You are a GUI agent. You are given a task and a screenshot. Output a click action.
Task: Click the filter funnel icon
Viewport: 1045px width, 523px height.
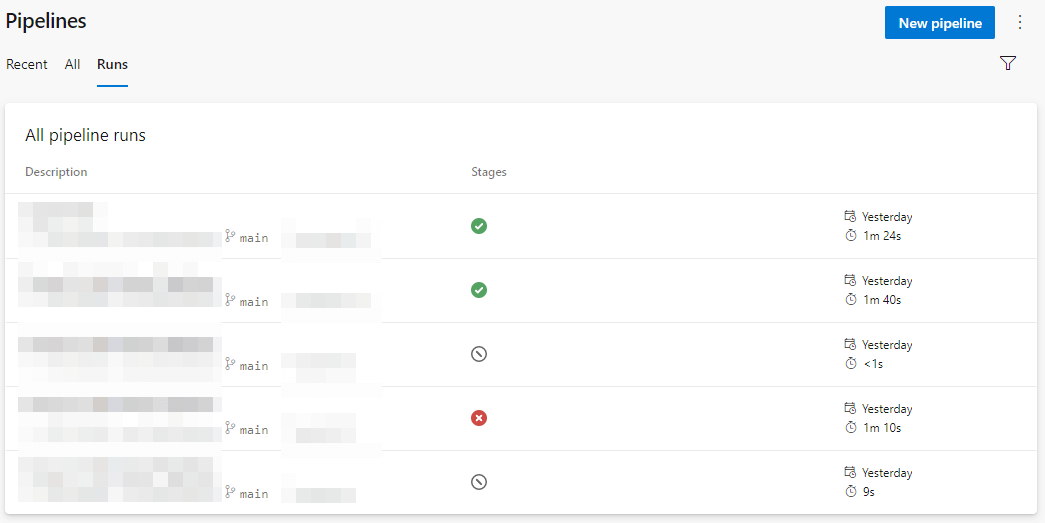[x=1008, y=64]
